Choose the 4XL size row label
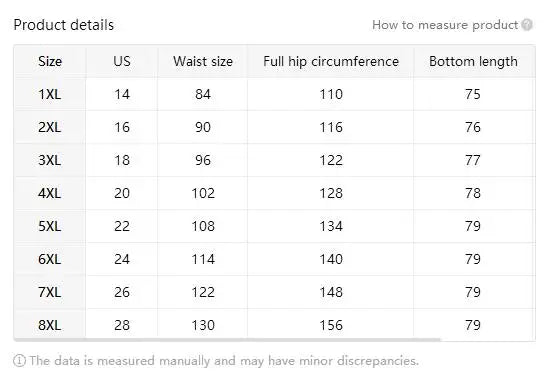This screenshot has width=559, height=386. click(x=50, y=193)
